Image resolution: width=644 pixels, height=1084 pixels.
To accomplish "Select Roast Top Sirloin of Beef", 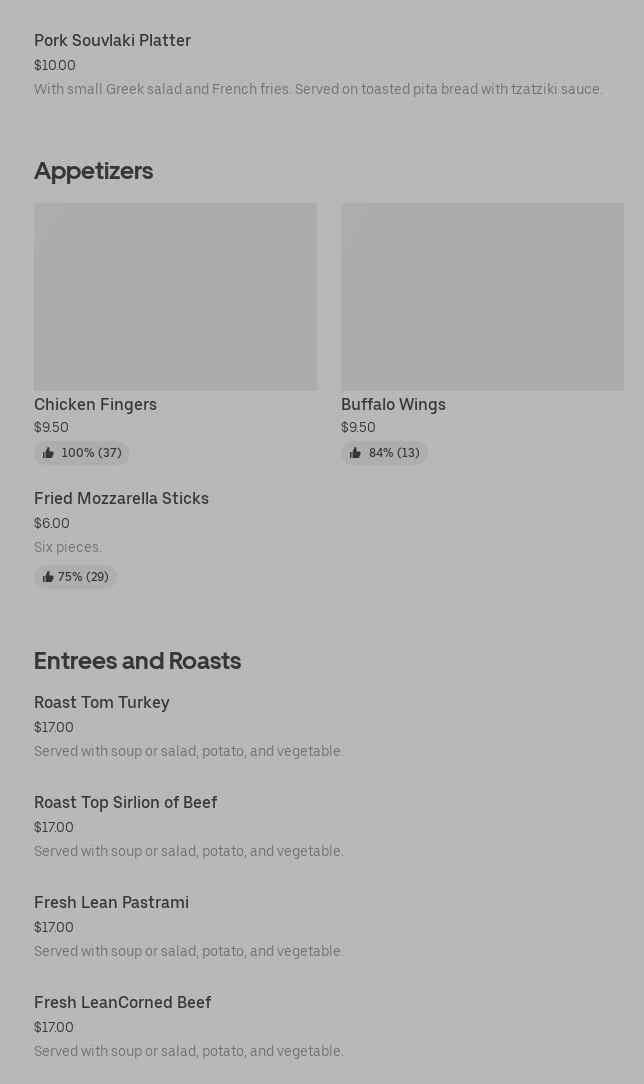I will (x=125, y=802).
